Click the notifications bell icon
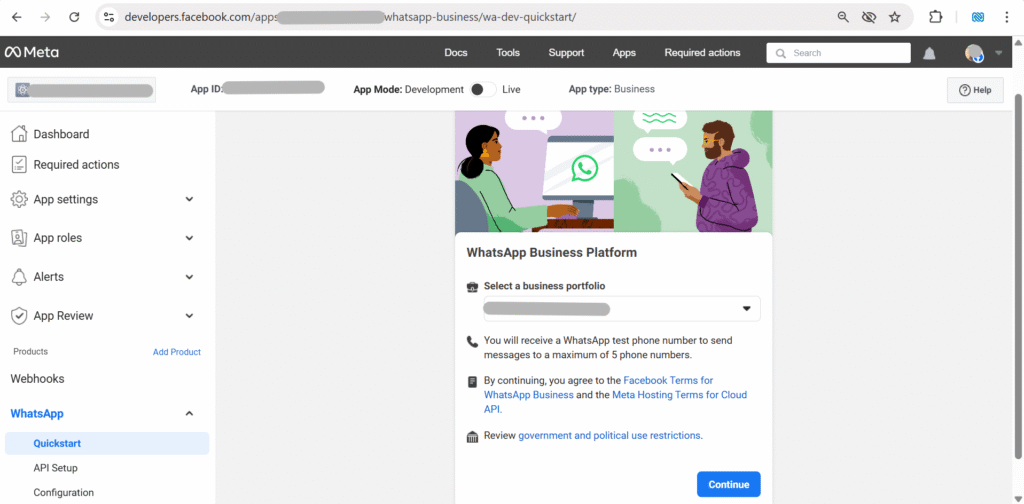 pos(930,53)
